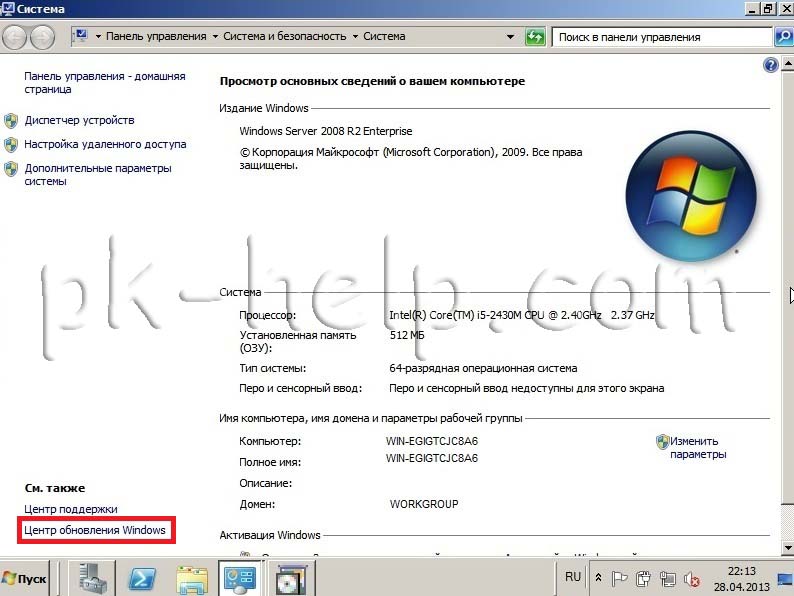Open Action Center flag in tray
Viewport: 794px width, 596px height.
tap(619, 578)
